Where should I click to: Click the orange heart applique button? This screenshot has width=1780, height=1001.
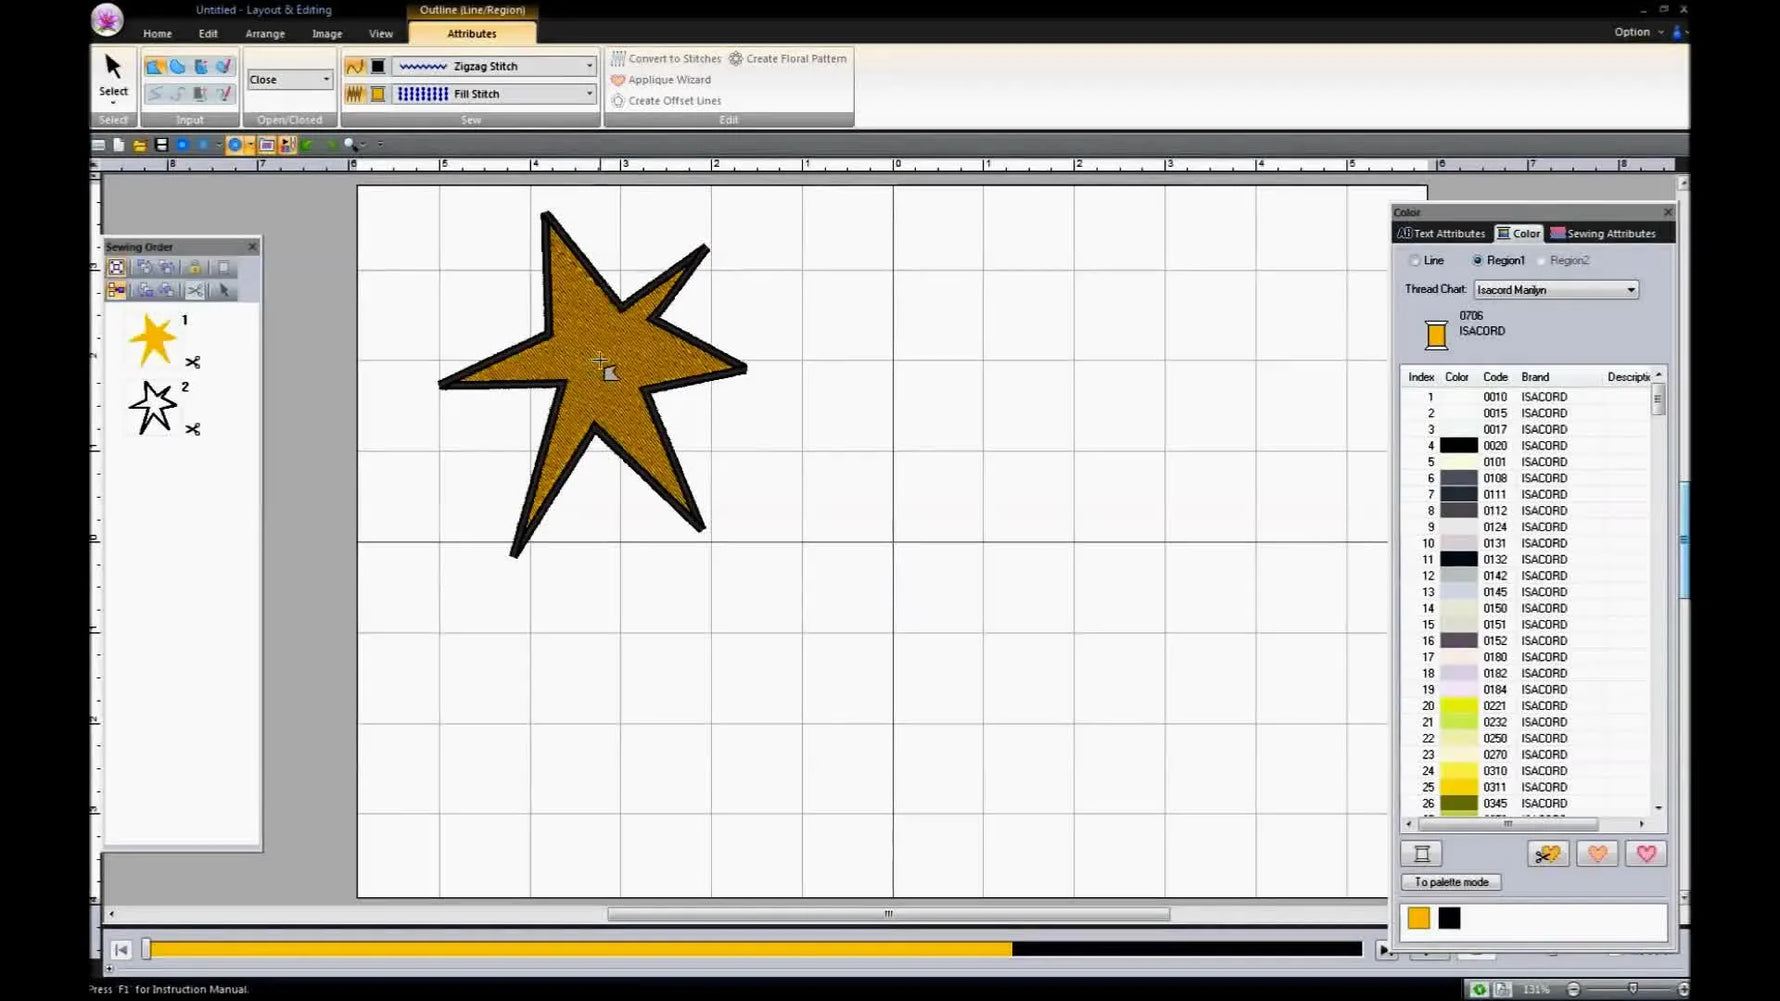(x=1597, y=854)
